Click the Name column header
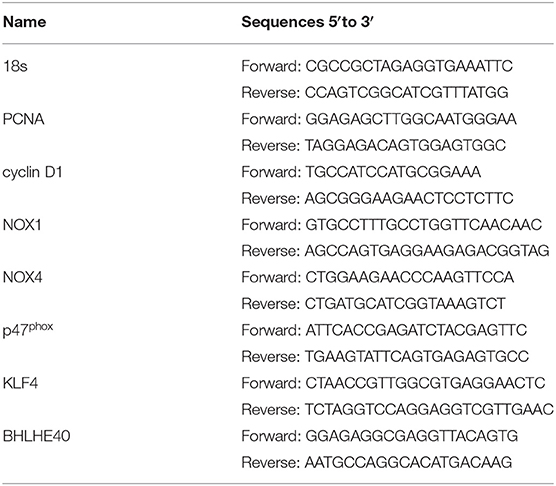 tap(24, 22)
